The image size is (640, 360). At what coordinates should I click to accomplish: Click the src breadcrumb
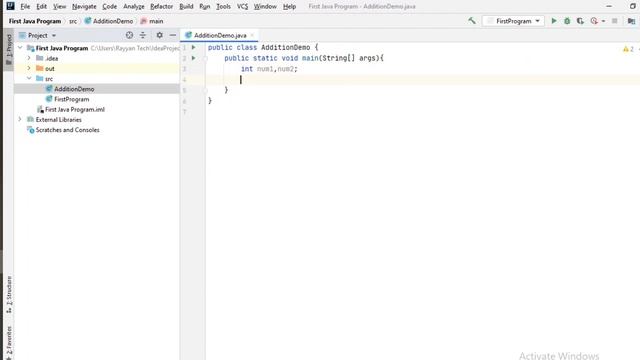pyautogui.click(x=73, y=21)
